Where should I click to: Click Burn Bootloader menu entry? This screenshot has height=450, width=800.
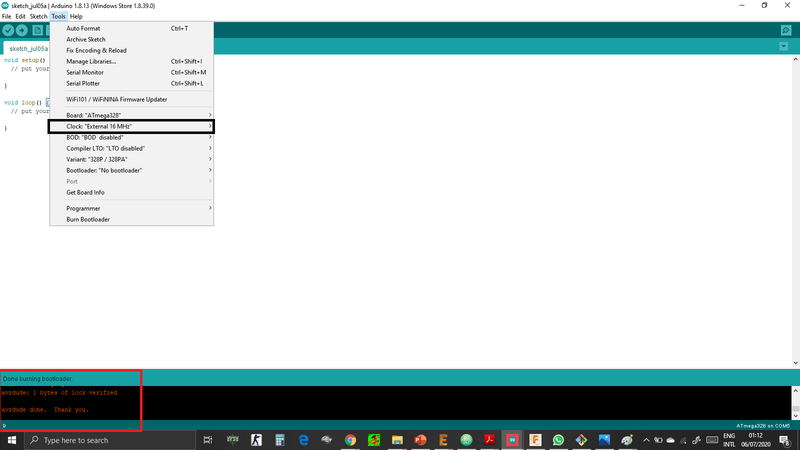pyautogui.click(x=132, y=219)
